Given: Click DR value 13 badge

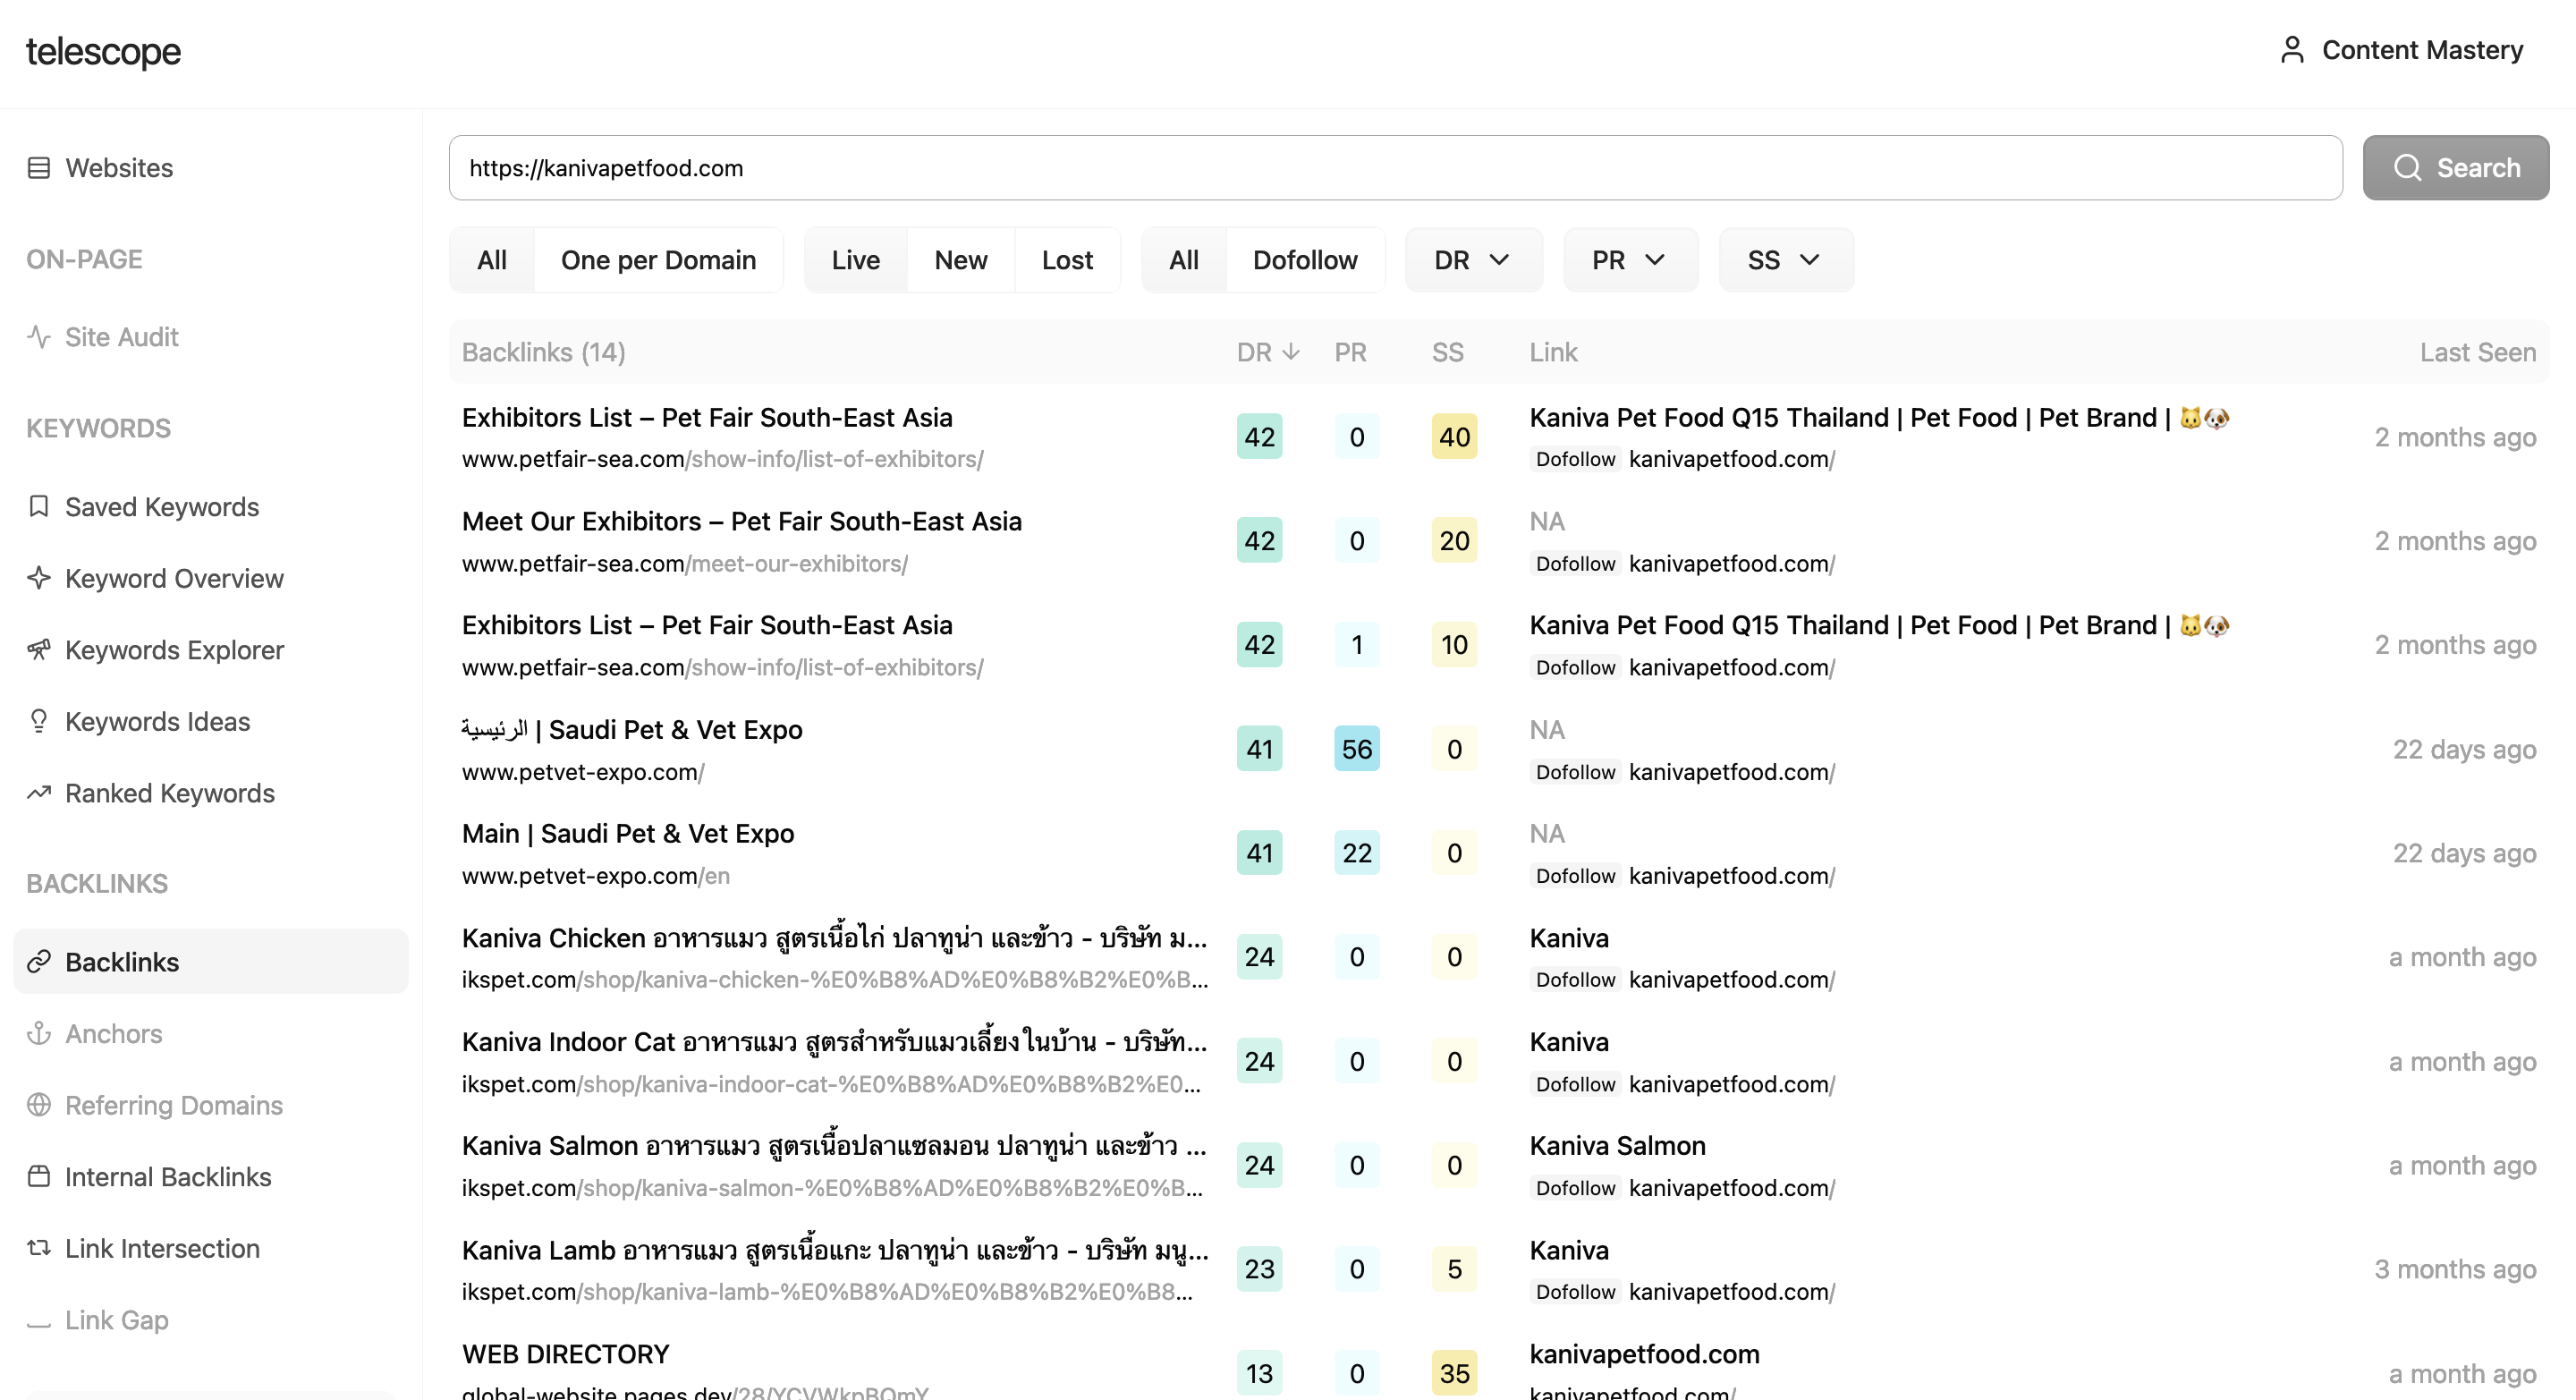Looking at the screenshot, I should point(1259,1373).
